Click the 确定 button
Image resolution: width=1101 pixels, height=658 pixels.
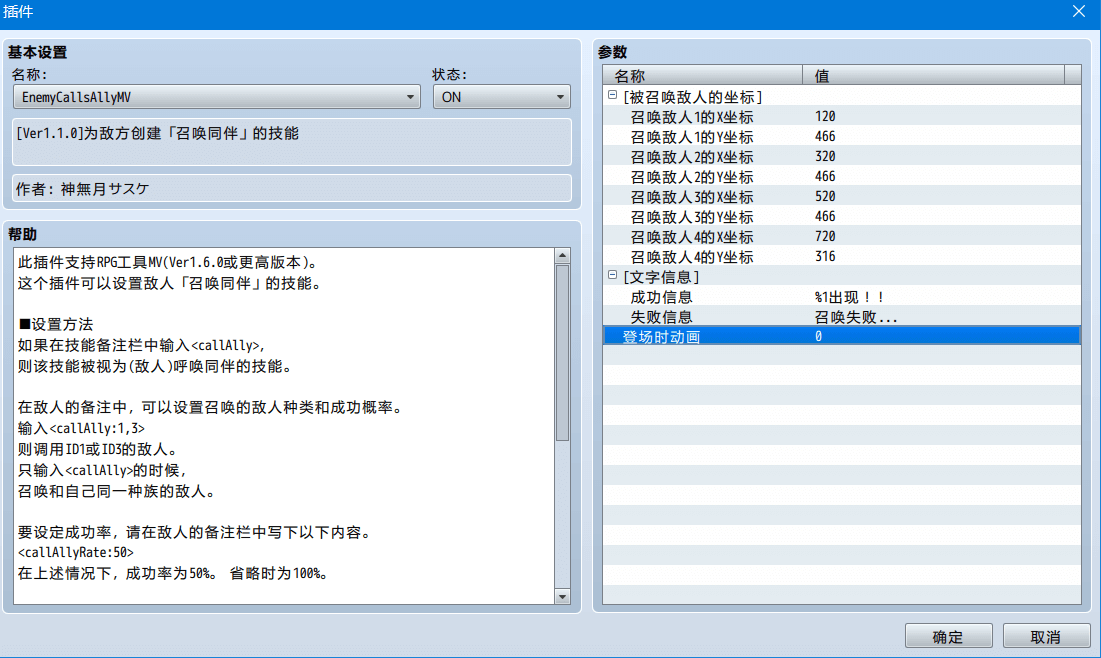[948, 636]
